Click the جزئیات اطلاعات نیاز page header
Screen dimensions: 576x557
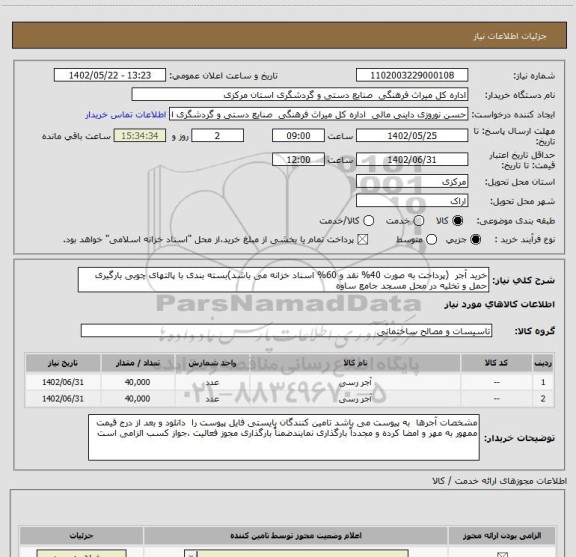point(510,36)
